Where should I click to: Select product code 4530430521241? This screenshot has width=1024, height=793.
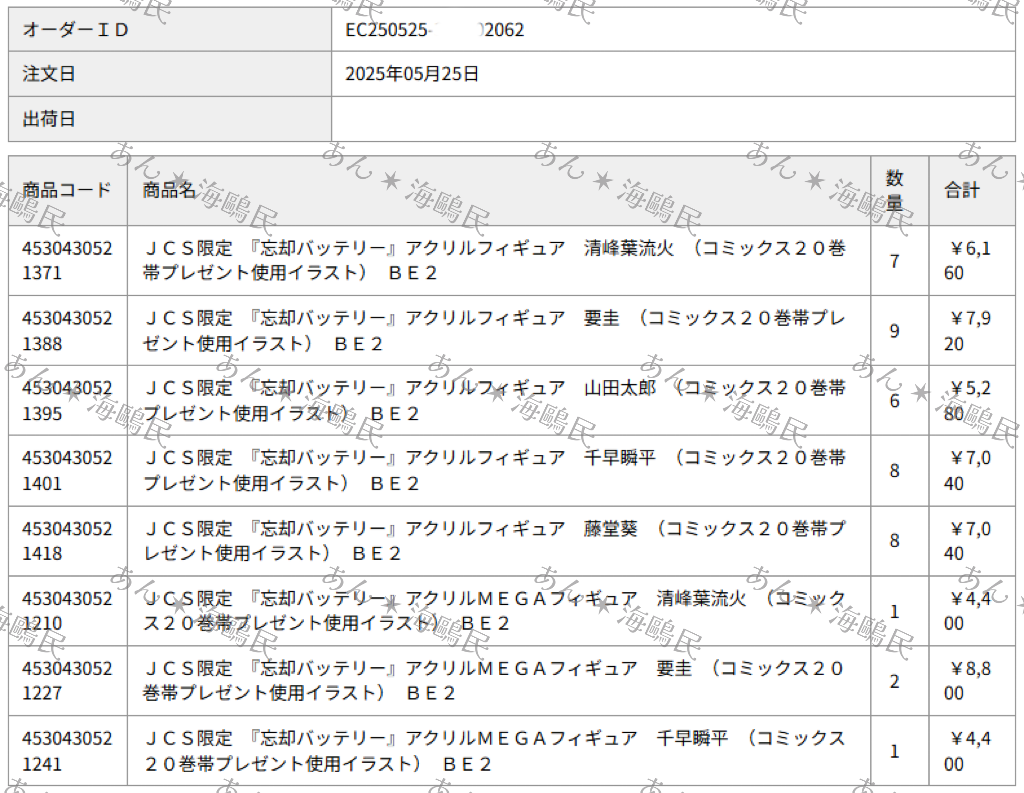pos(67,751)
